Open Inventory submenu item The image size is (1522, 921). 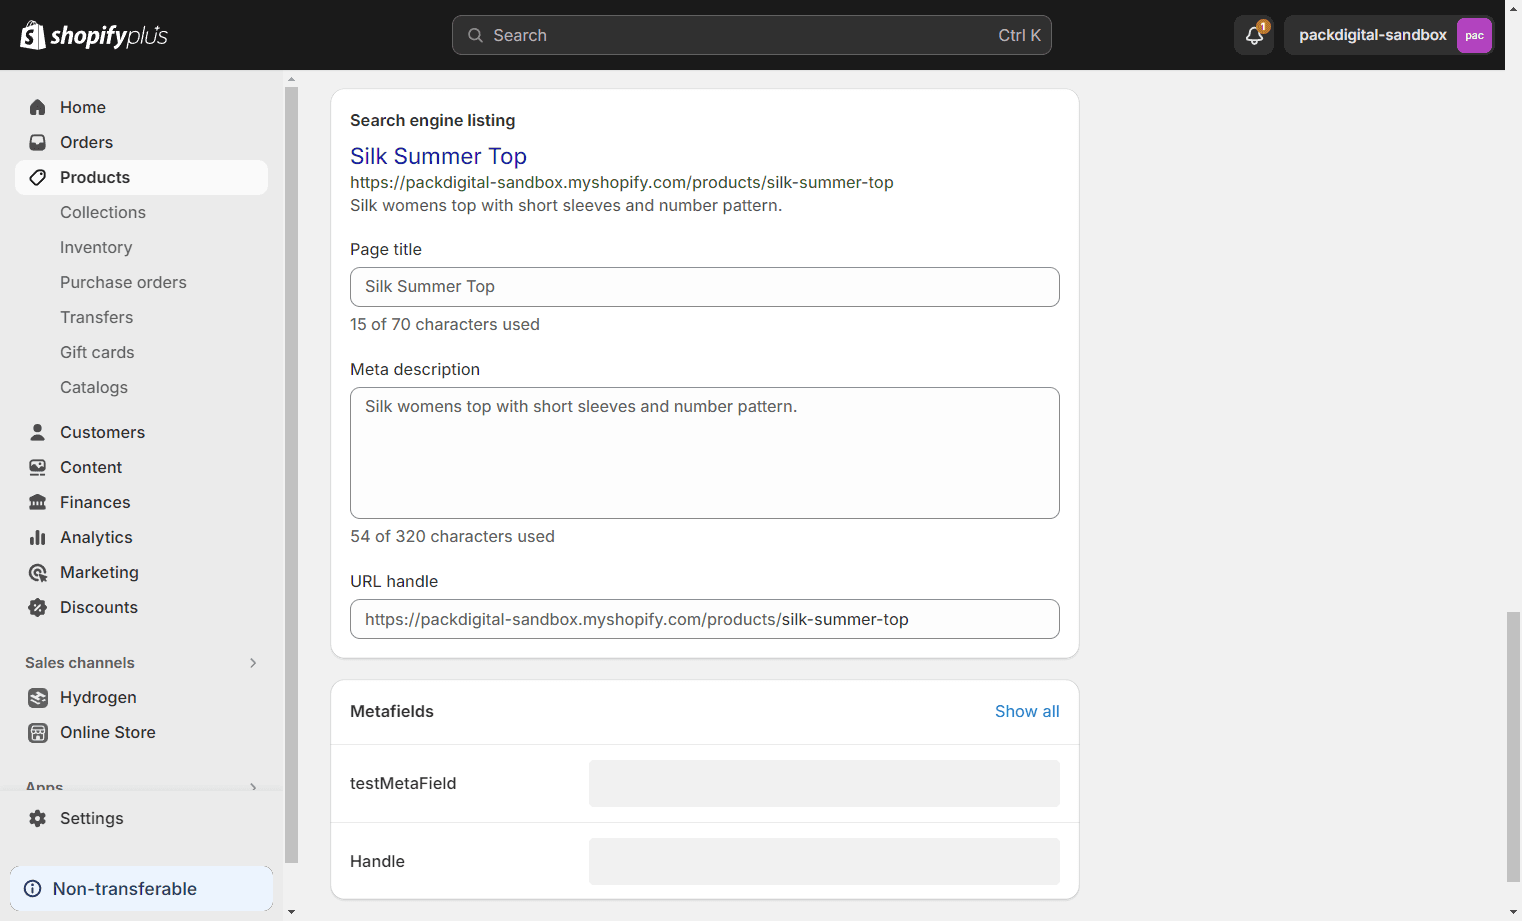coord(96,247)
